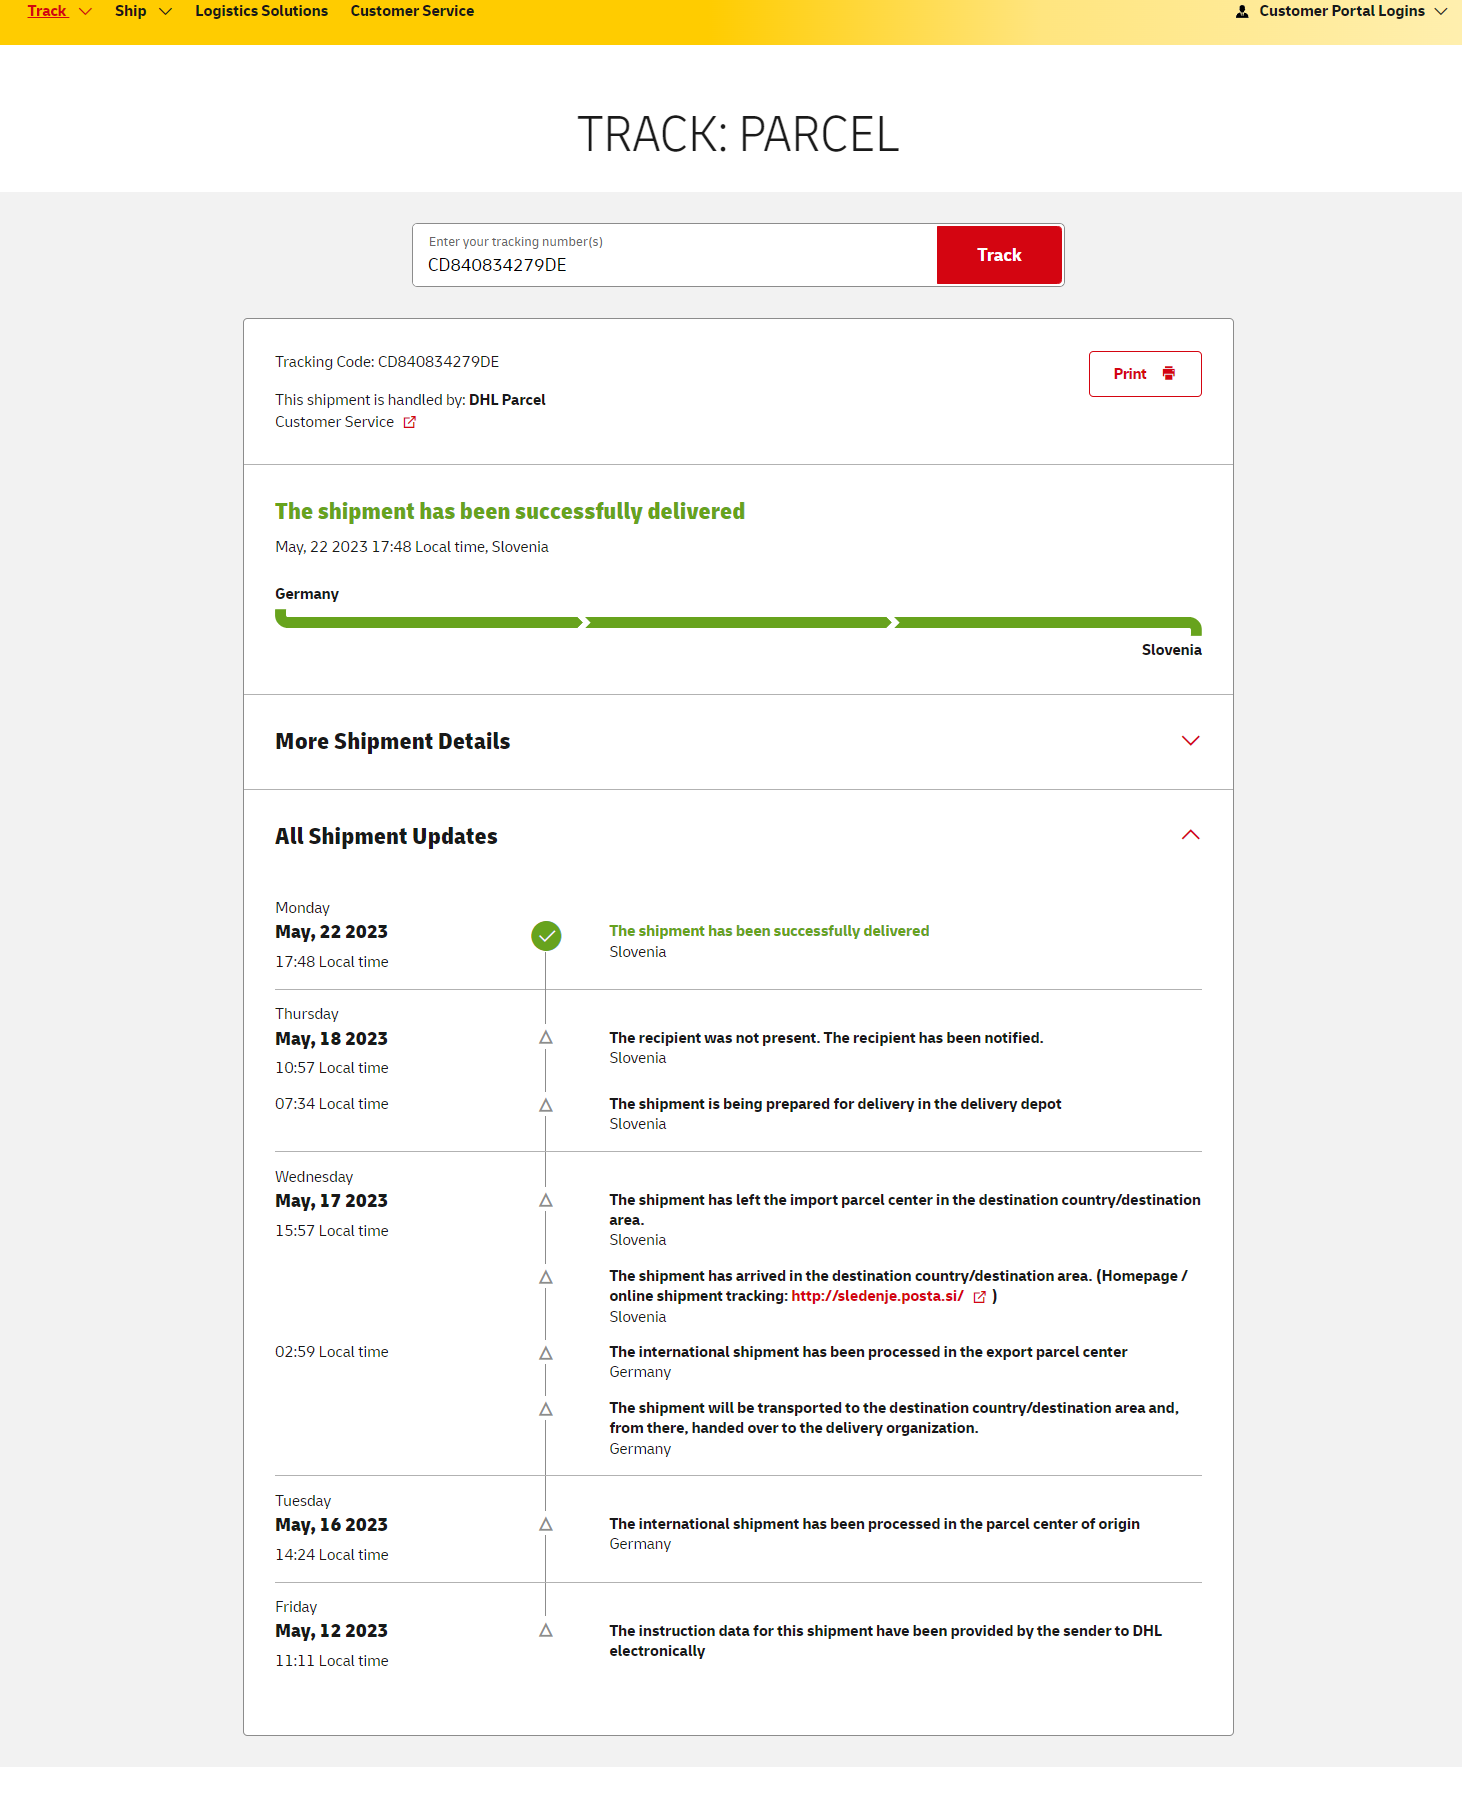Open Customer Portal Logins dropdown arrow
The height and width of the screenshot is (1809, 1462).
[x=1441, y=12]
